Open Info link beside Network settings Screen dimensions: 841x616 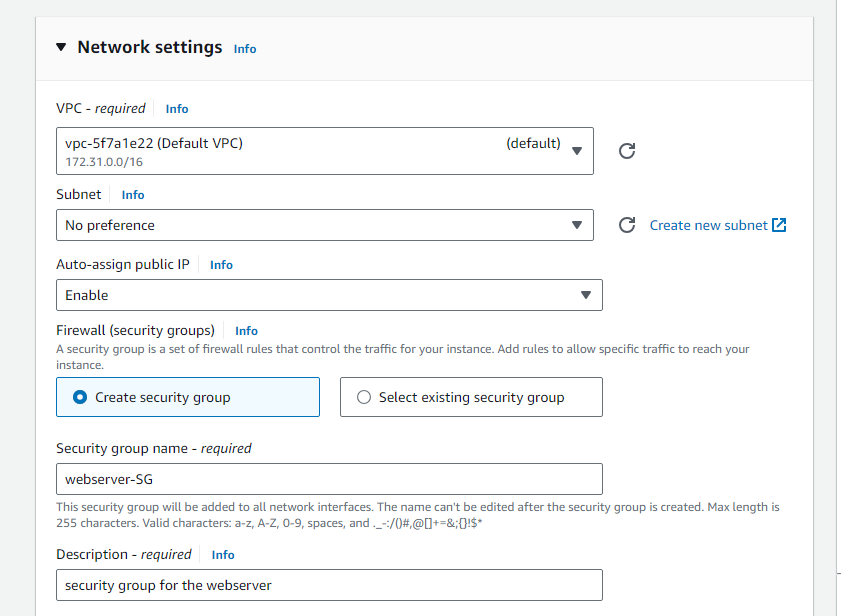(x=245, y=49)
